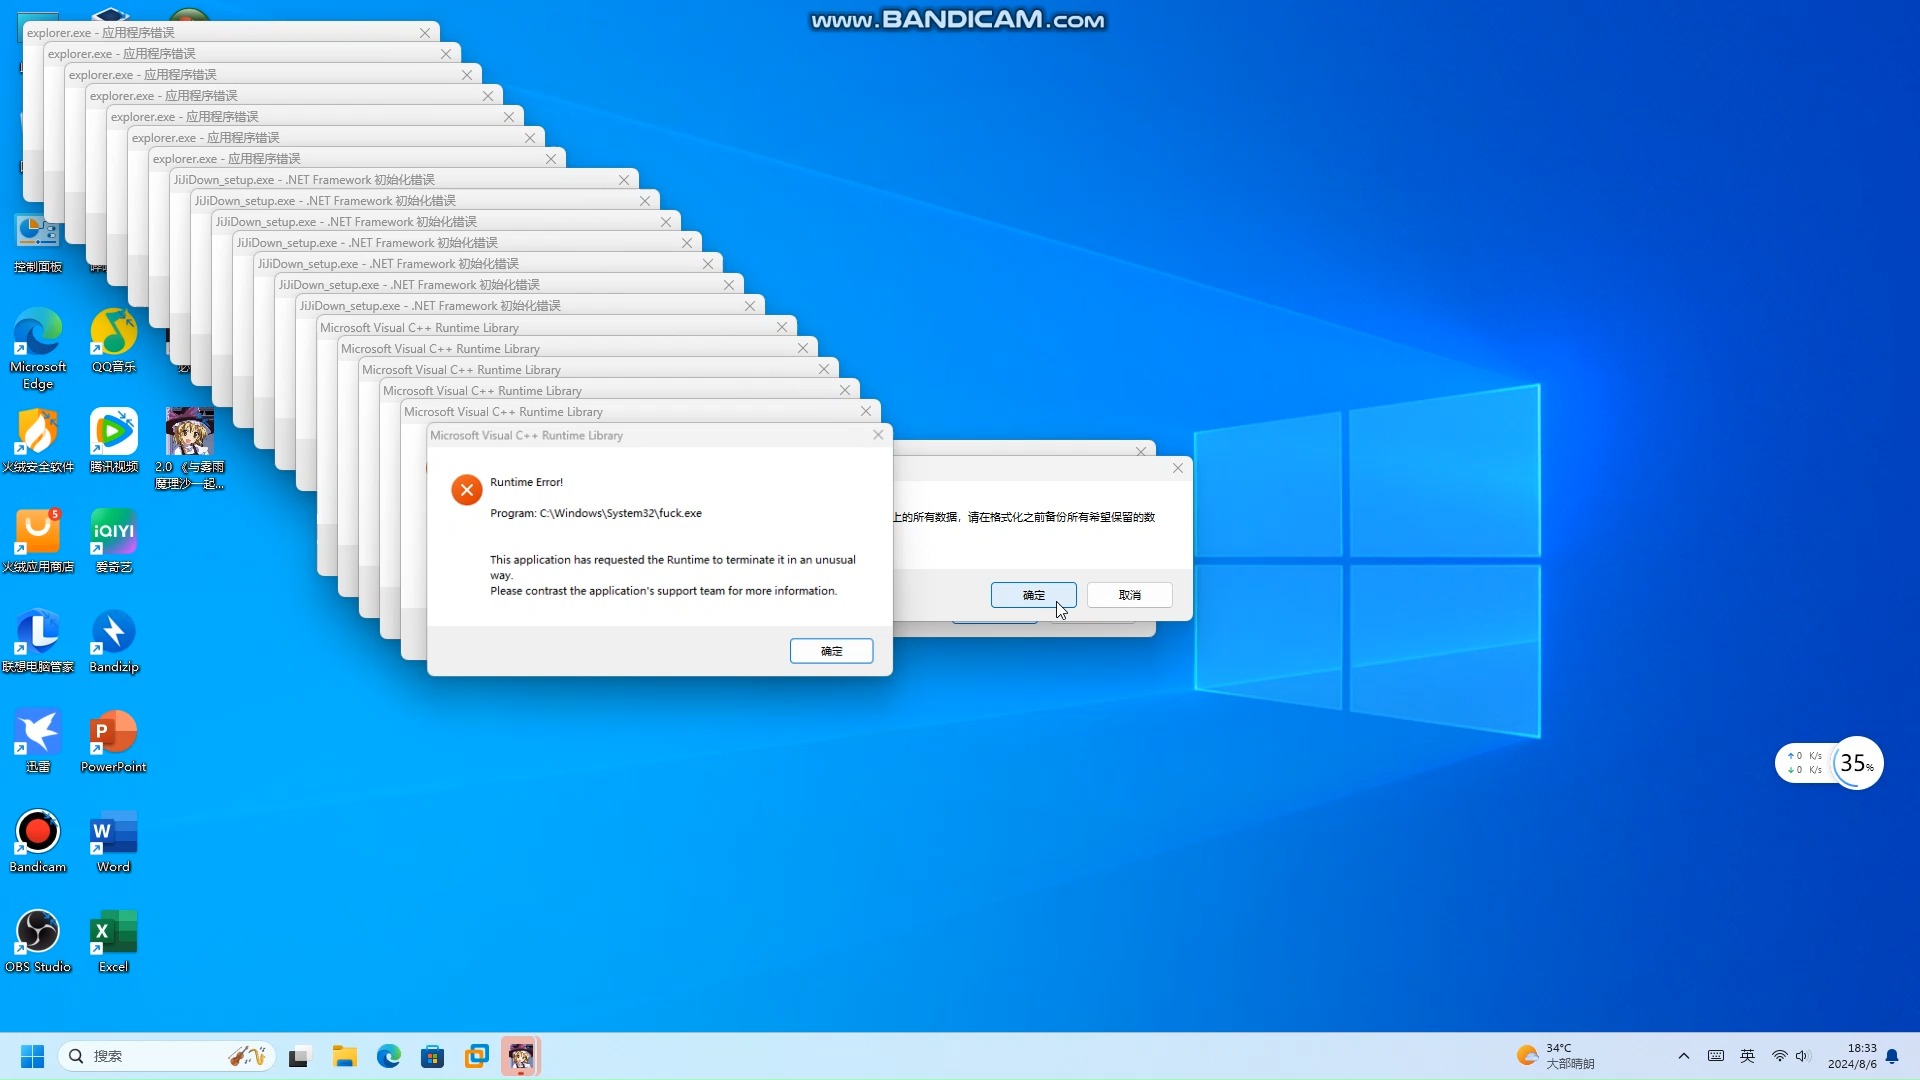The height and width of the screenshot is (1080, 1920).
Task: Open the Wi-Fi network tray icon
Action: point(1780,1056)
